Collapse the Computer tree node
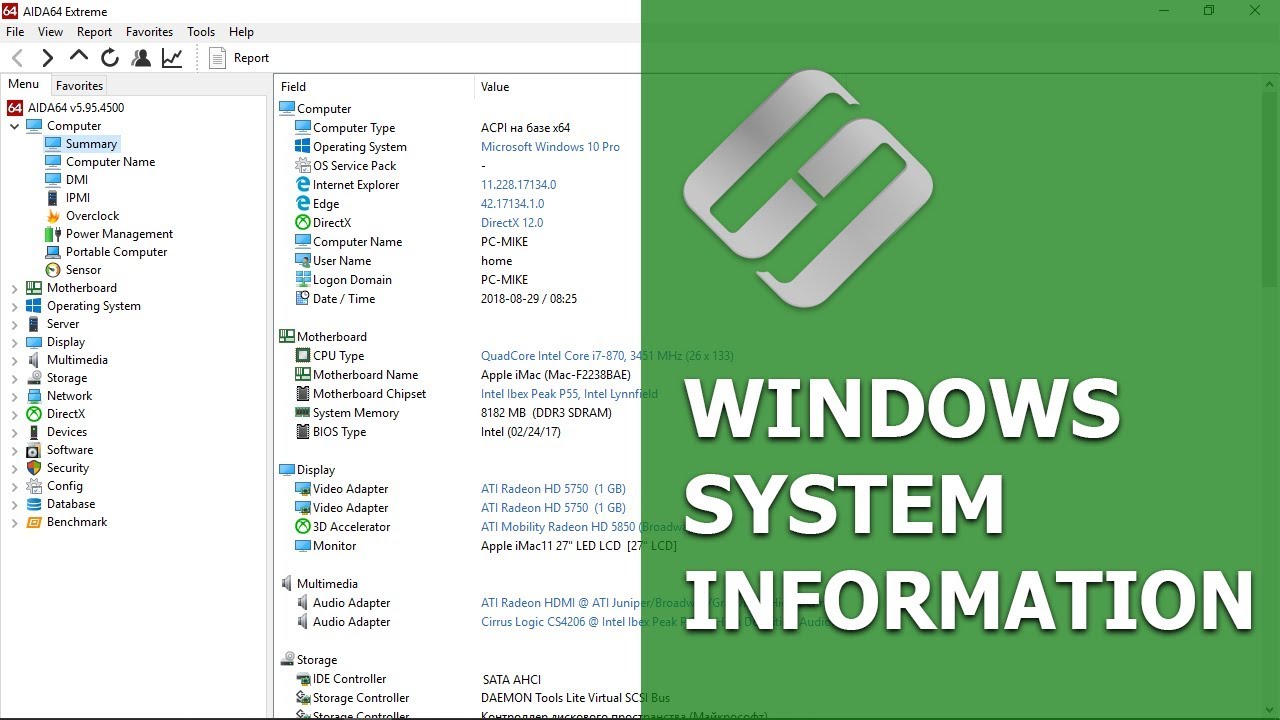1280x720 pixels. pos(14,126)
